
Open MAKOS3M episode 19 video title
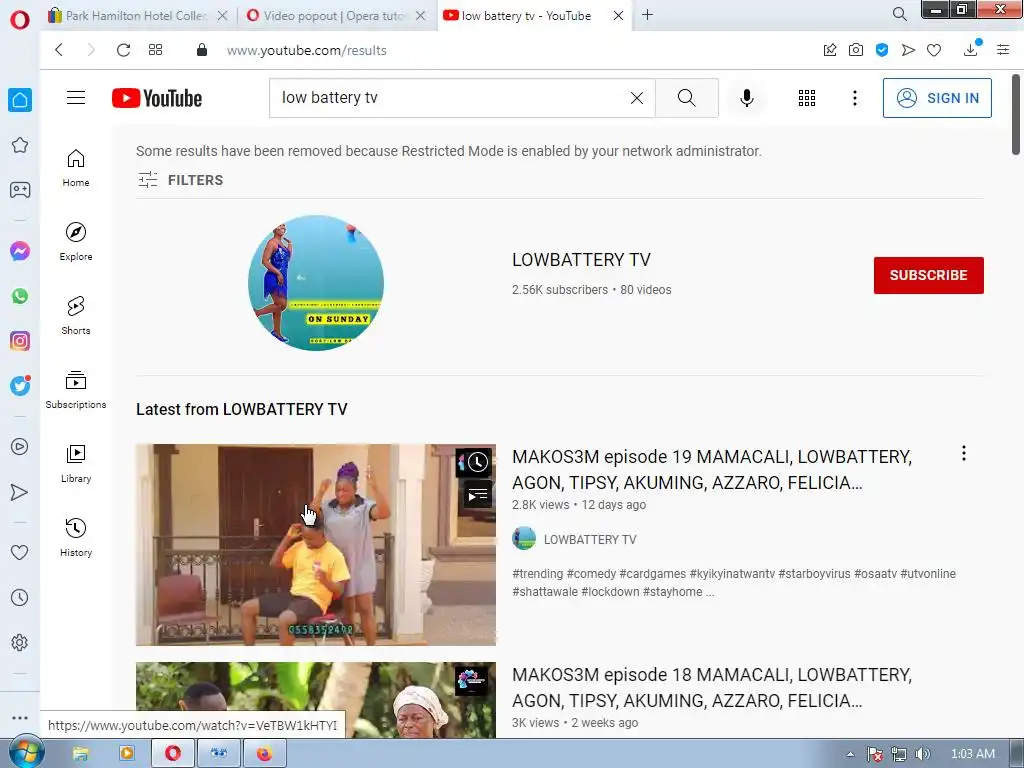tap(711, 470)
